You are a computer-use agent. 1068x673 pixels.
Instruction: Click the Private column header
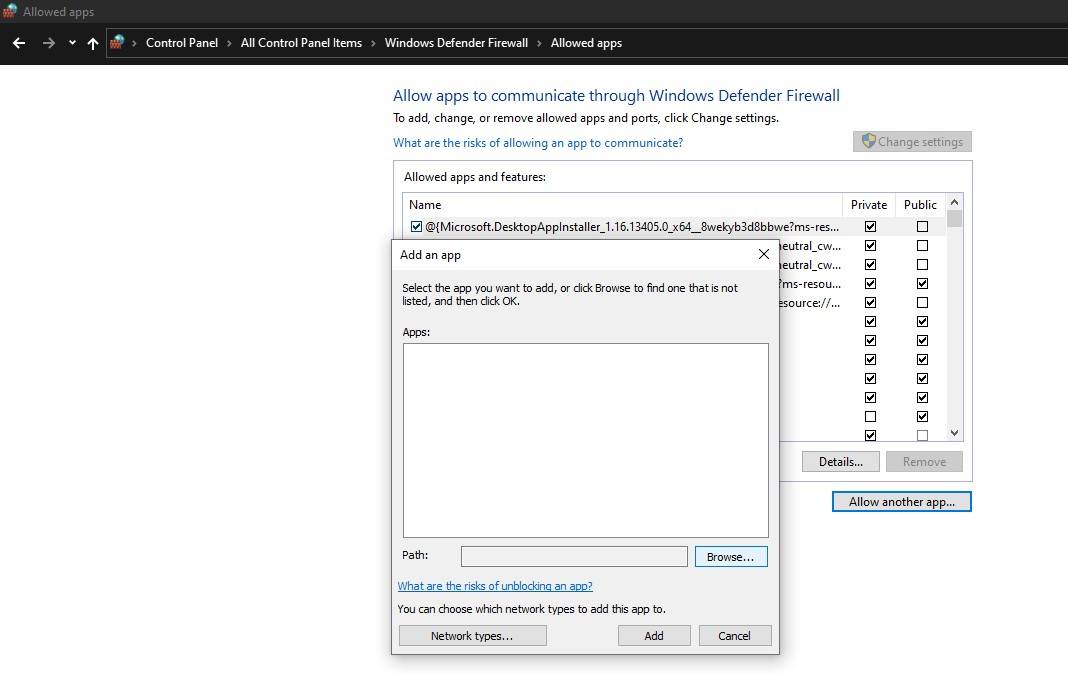(x=868, y=204)
